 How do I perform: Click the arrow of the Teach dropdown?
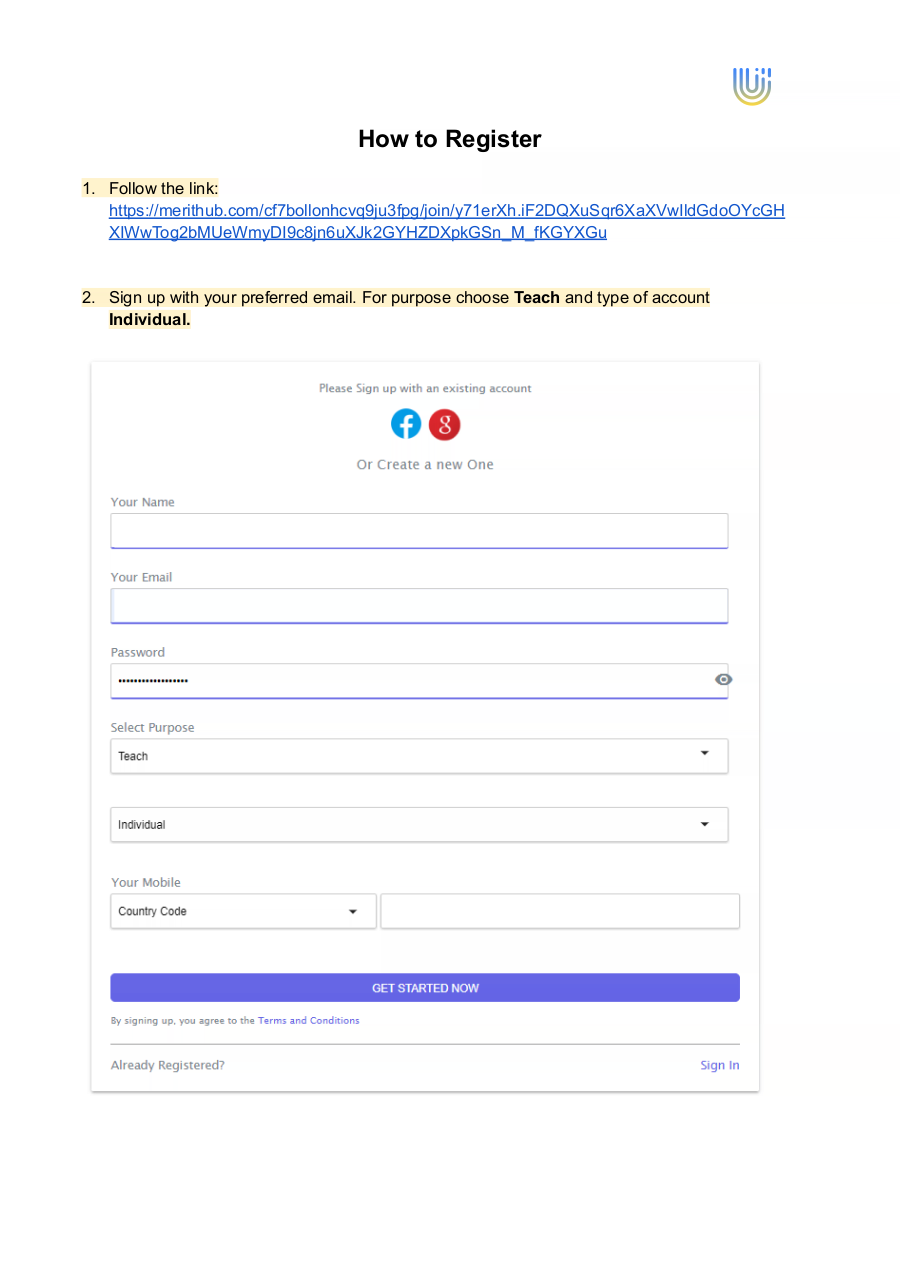[x=704, y=753]
